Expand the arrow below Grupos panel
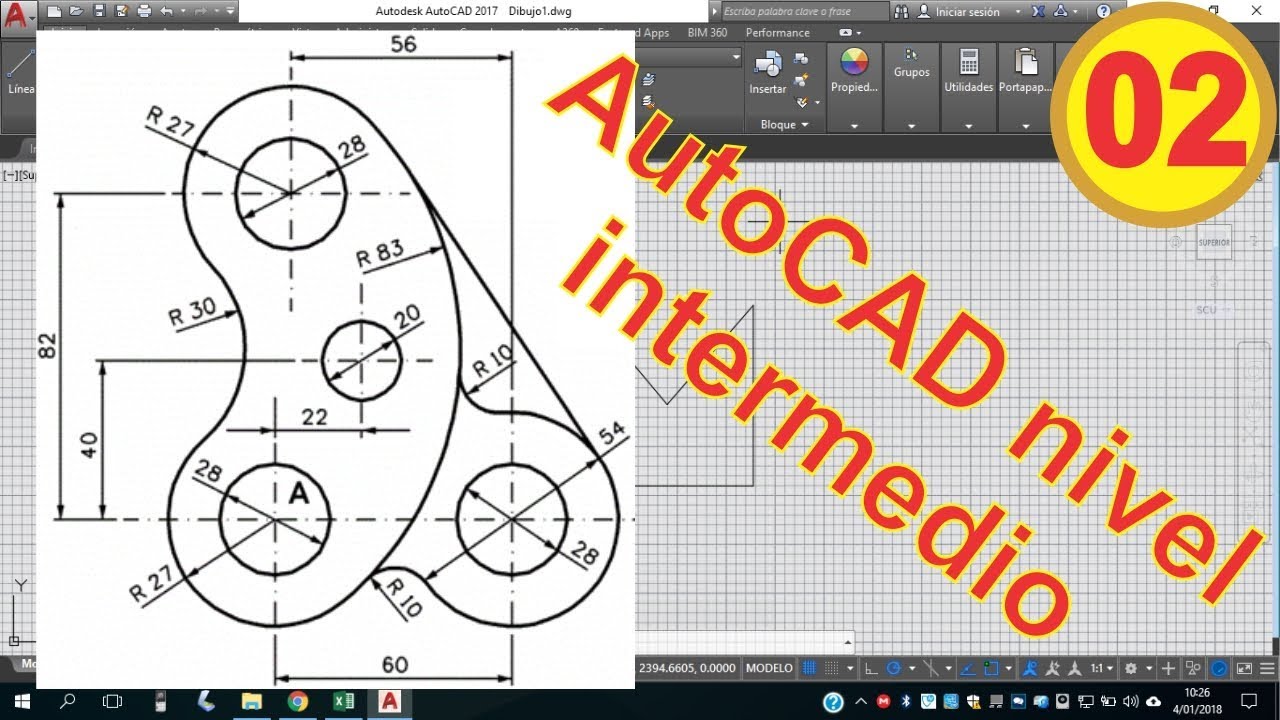1280x720 pixels. (911, 126)
